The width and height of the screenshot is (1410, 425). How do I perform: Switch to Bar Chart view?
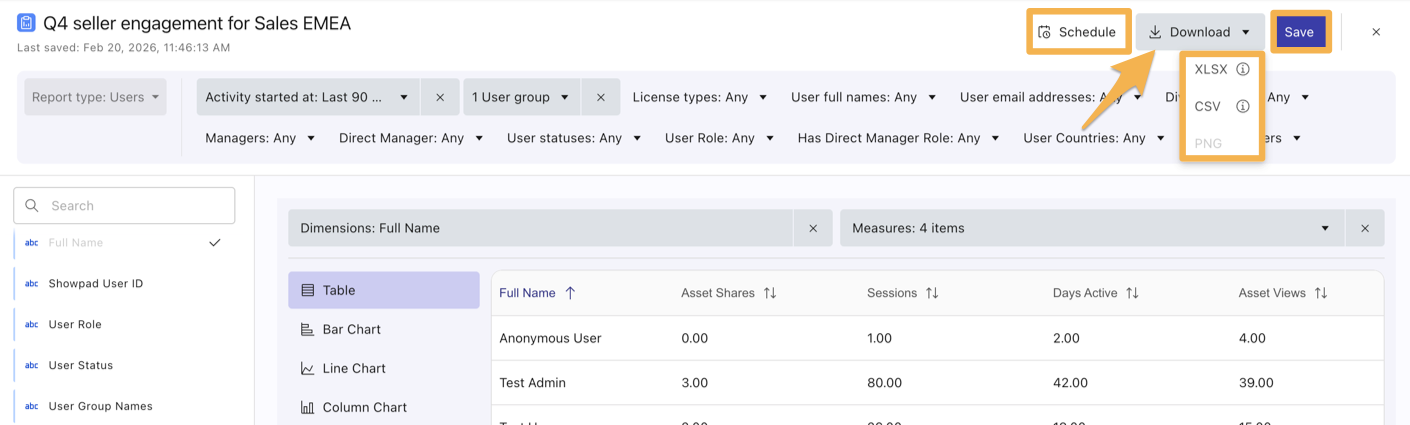(x=351, y=329)
